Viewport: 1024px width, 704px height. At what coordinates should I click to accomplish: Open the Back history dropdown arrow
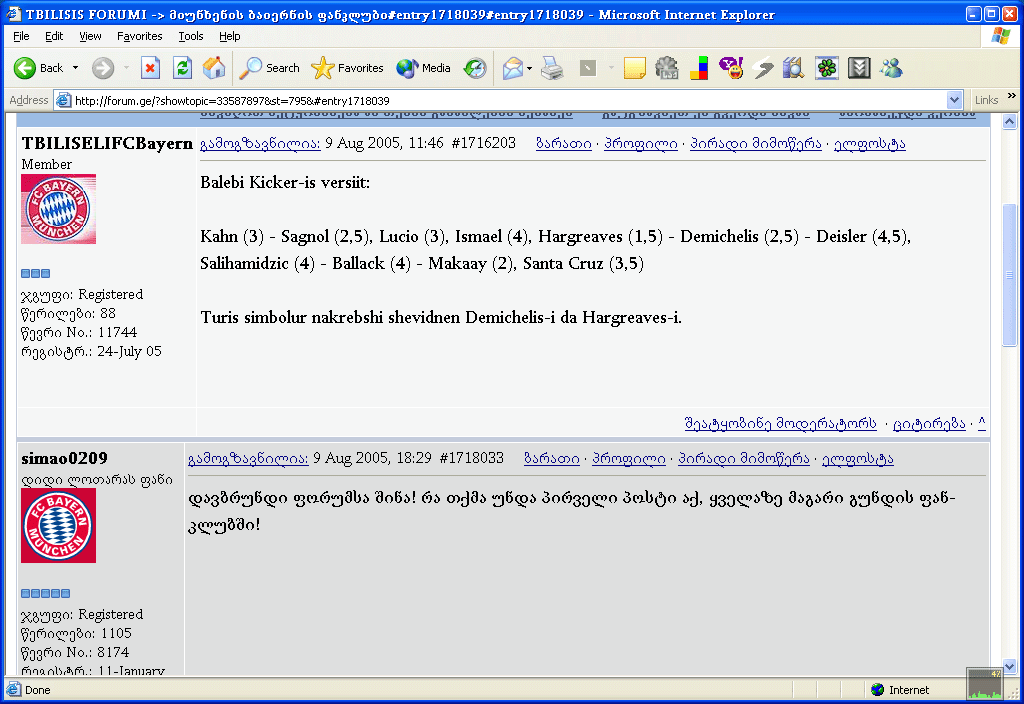75,68
